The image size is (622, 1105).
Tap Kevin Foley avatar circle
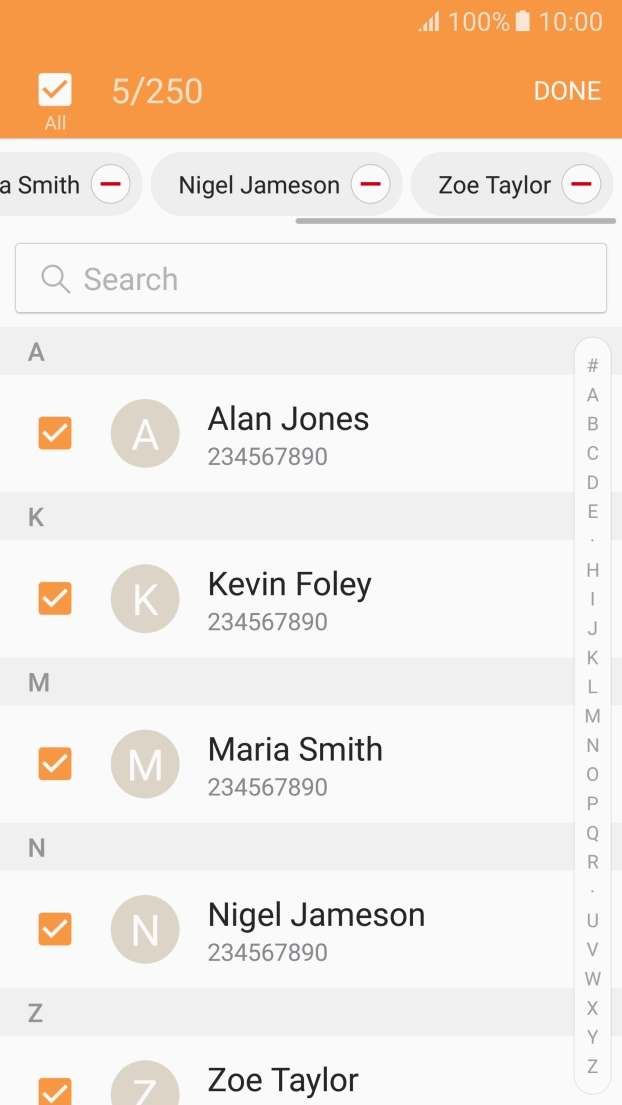[x=145, y=599]
